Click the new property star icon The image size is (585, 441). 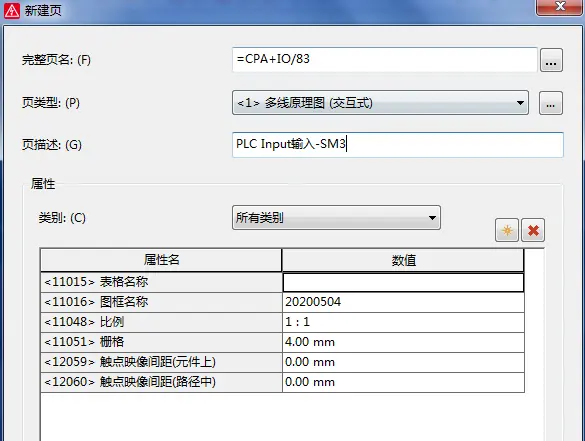point(507,230)
